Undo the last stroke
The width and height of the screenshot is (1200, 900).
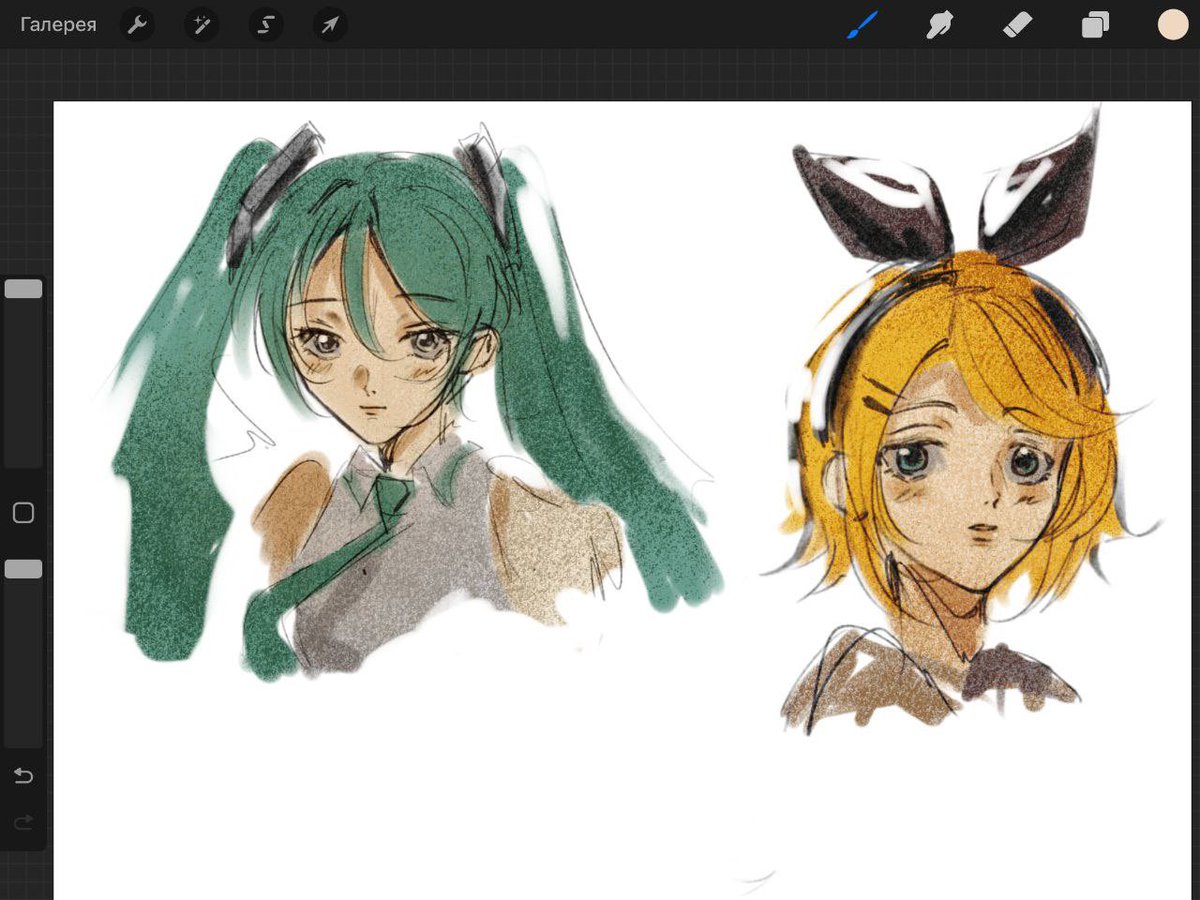(23, 776)
